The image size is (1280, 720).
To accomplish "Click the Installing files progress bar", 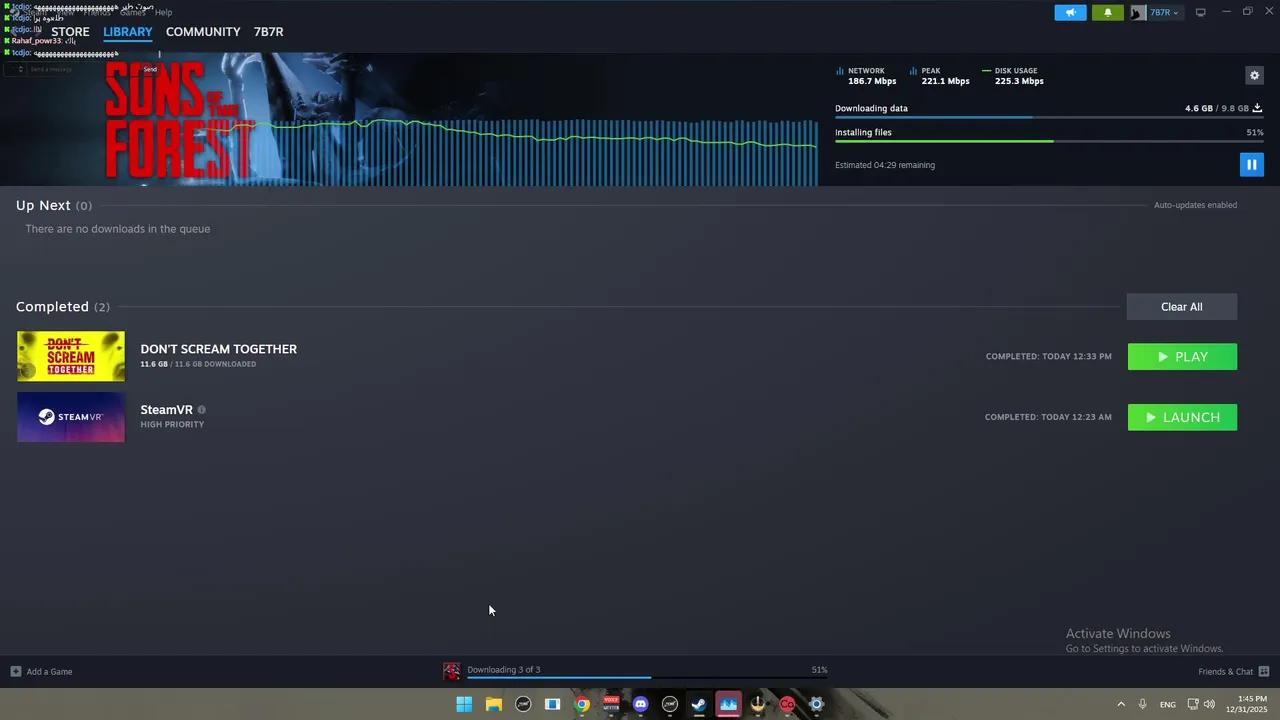I will pyautogui.click(x=1048, y=141).
